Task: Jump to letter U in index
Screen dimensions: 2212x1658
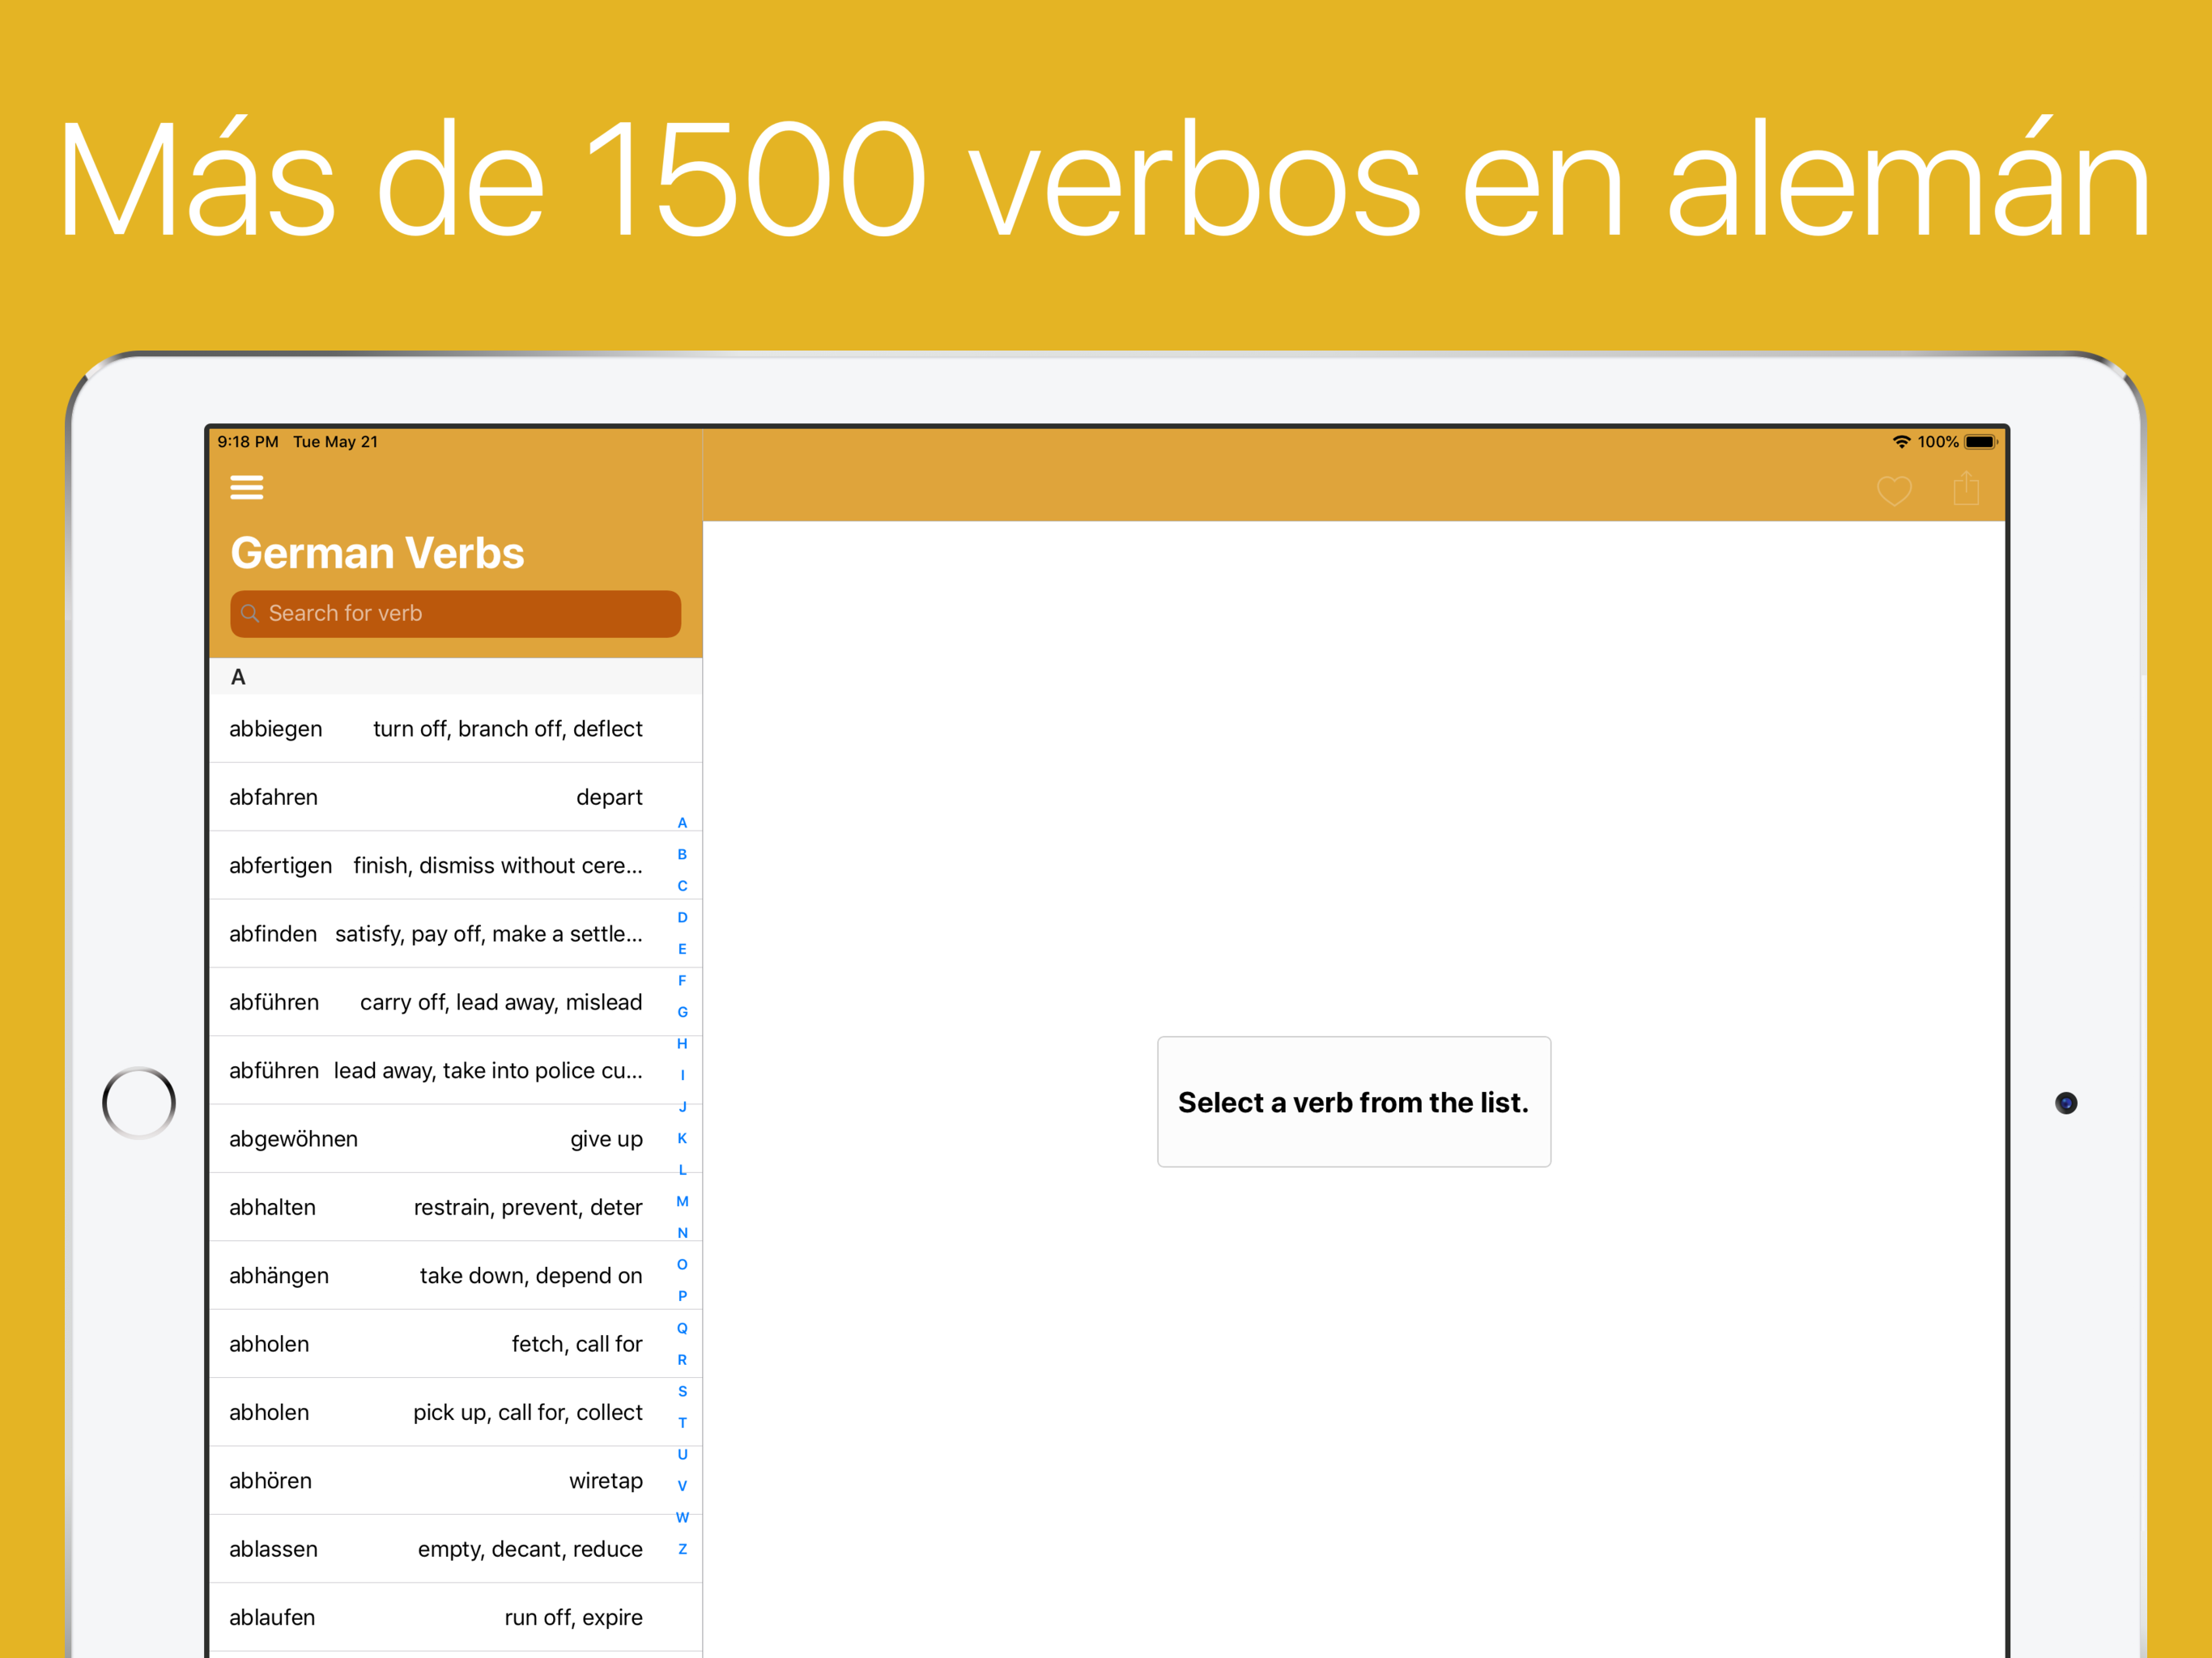Action: (682, 1454)
